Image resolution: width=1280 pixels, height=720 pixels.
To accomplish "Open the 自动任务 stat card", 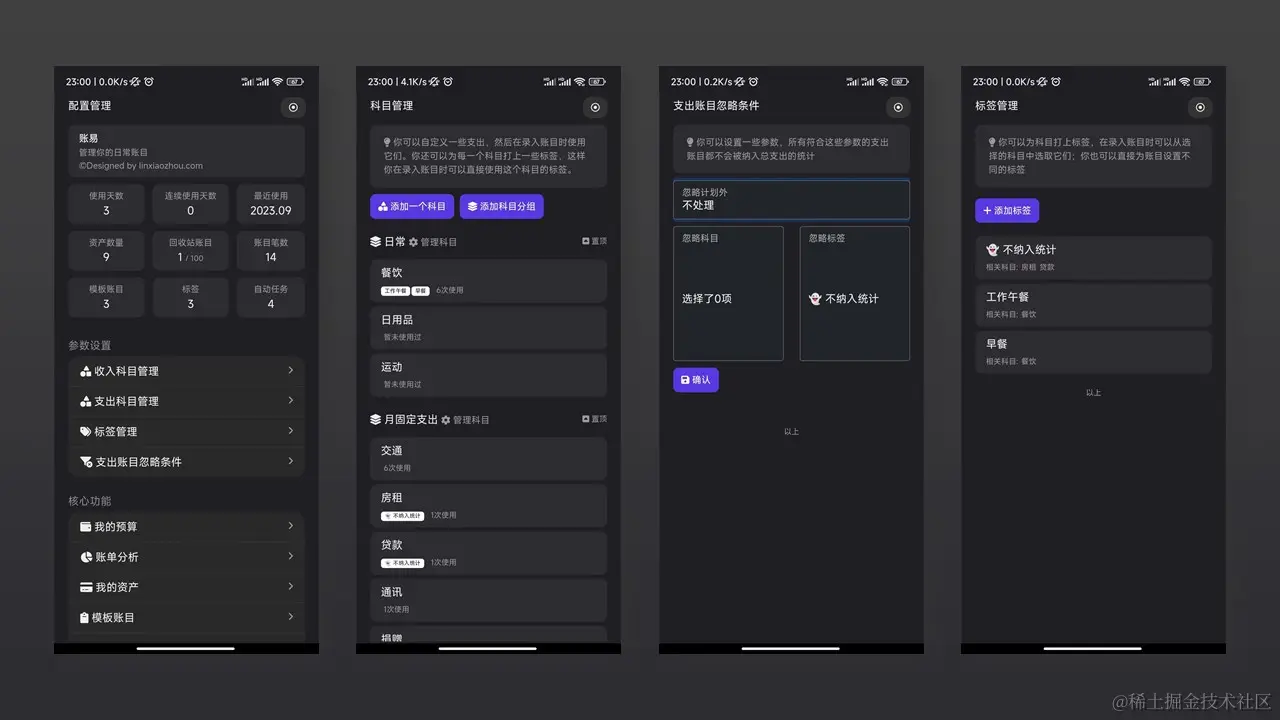I will pos(271,297).
